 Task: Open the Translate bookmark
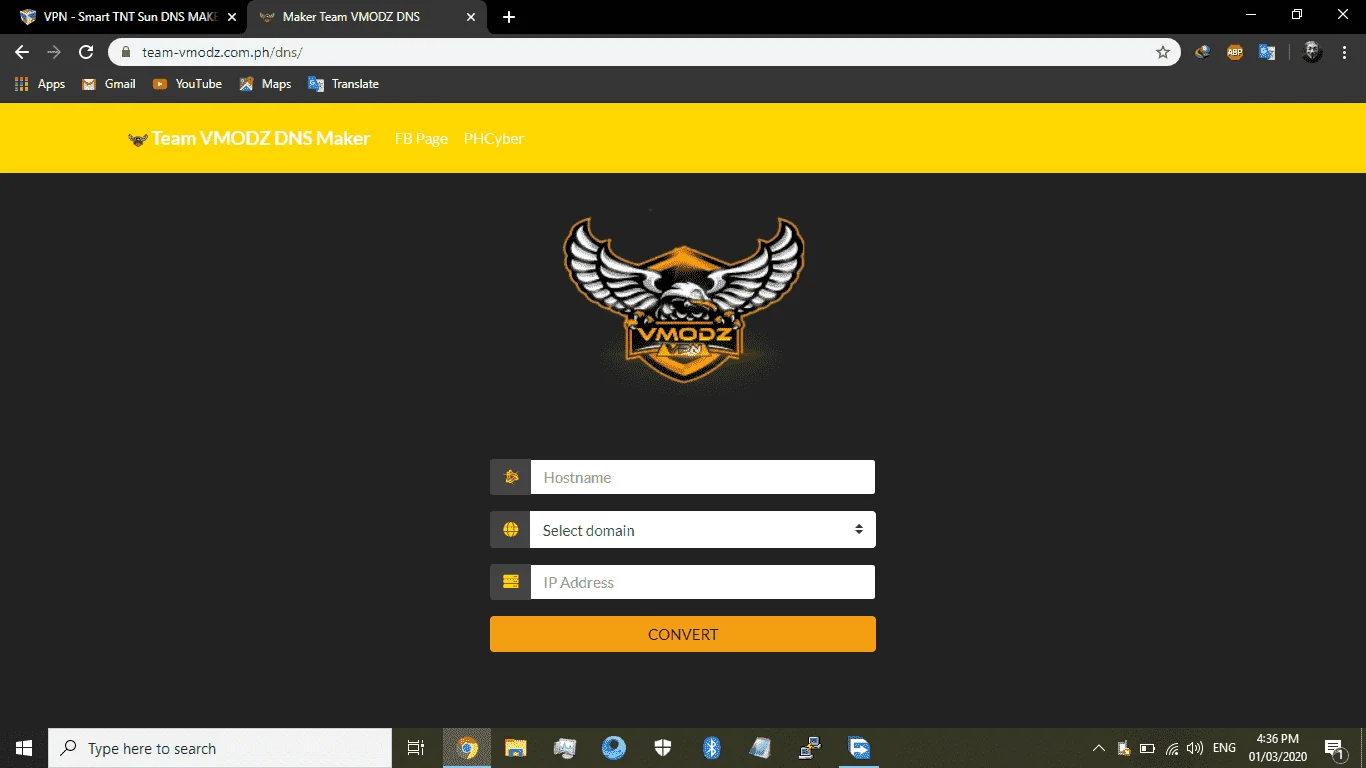coord(344,84)
